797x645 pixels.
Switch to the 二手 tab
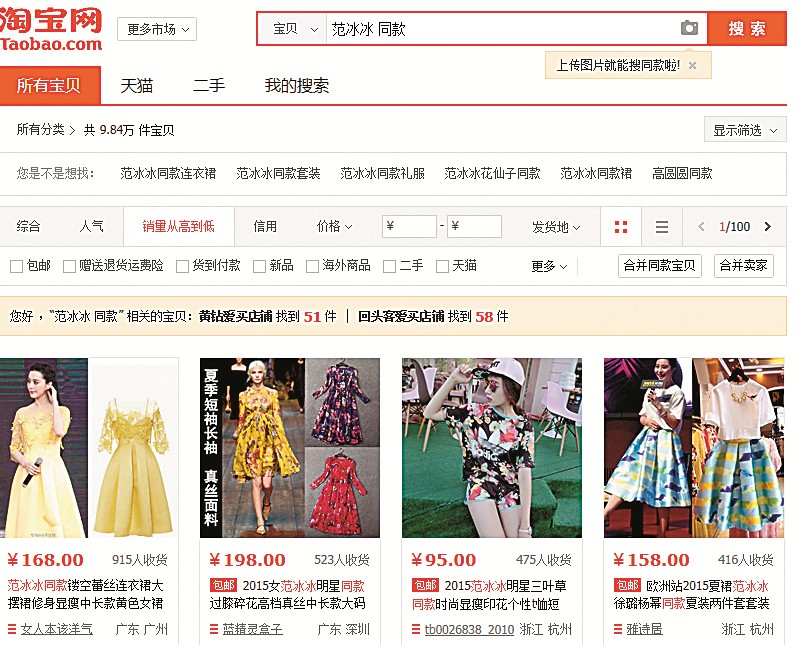click(209, 85)
